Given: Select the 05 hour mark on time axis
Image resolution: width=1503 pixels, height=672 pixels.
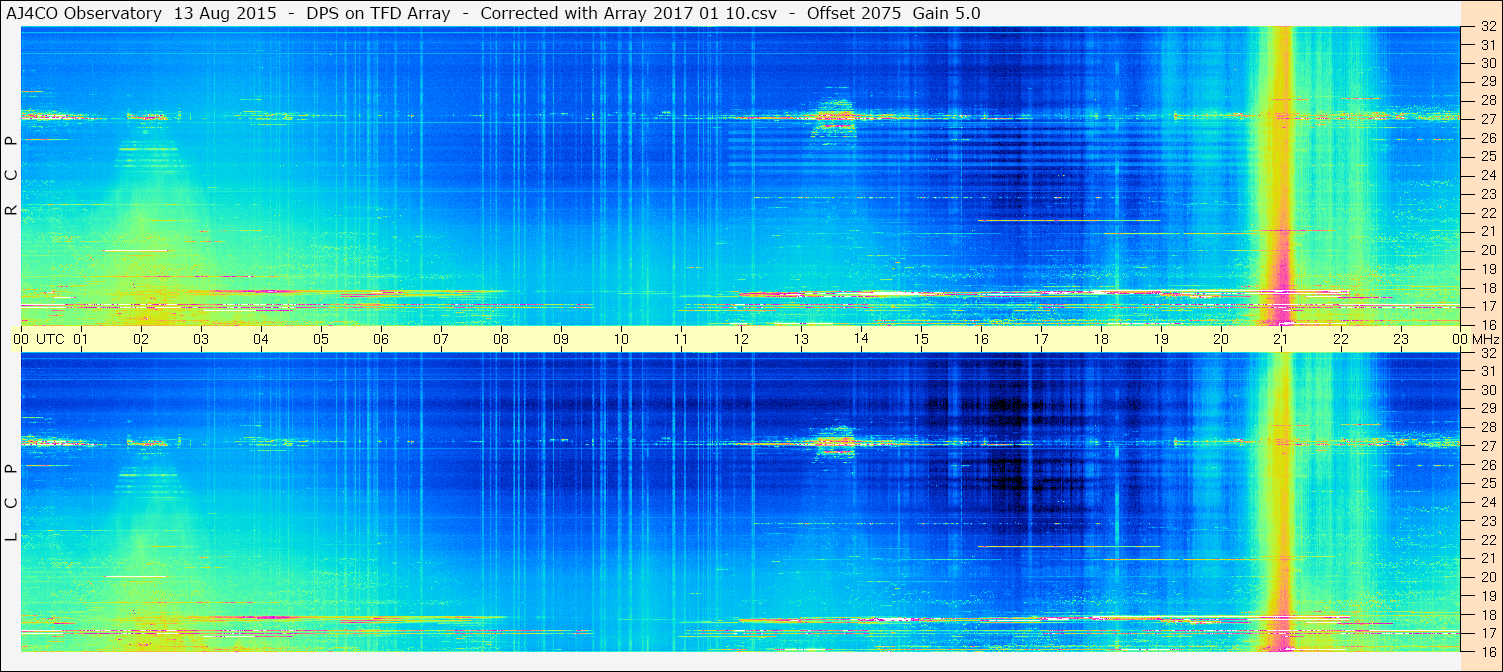Looking at the screenshot, I should [x=321, y=339].
